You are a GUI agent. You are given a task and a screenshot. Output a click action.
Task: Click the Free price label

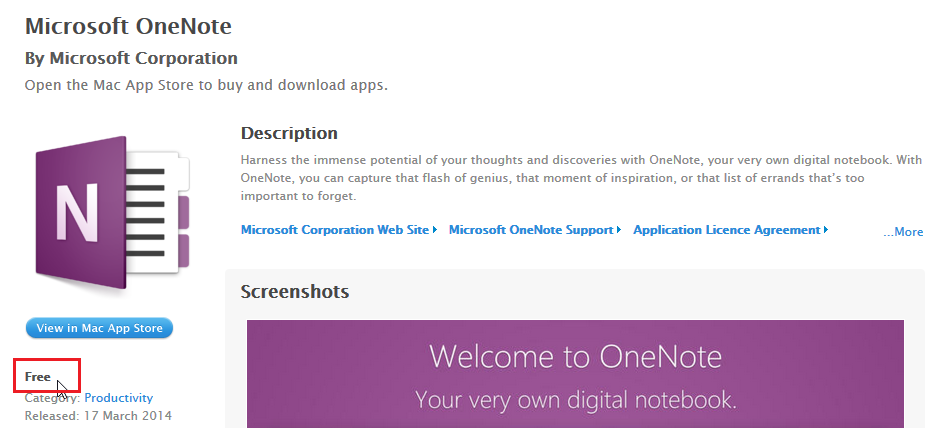(37, 377)
